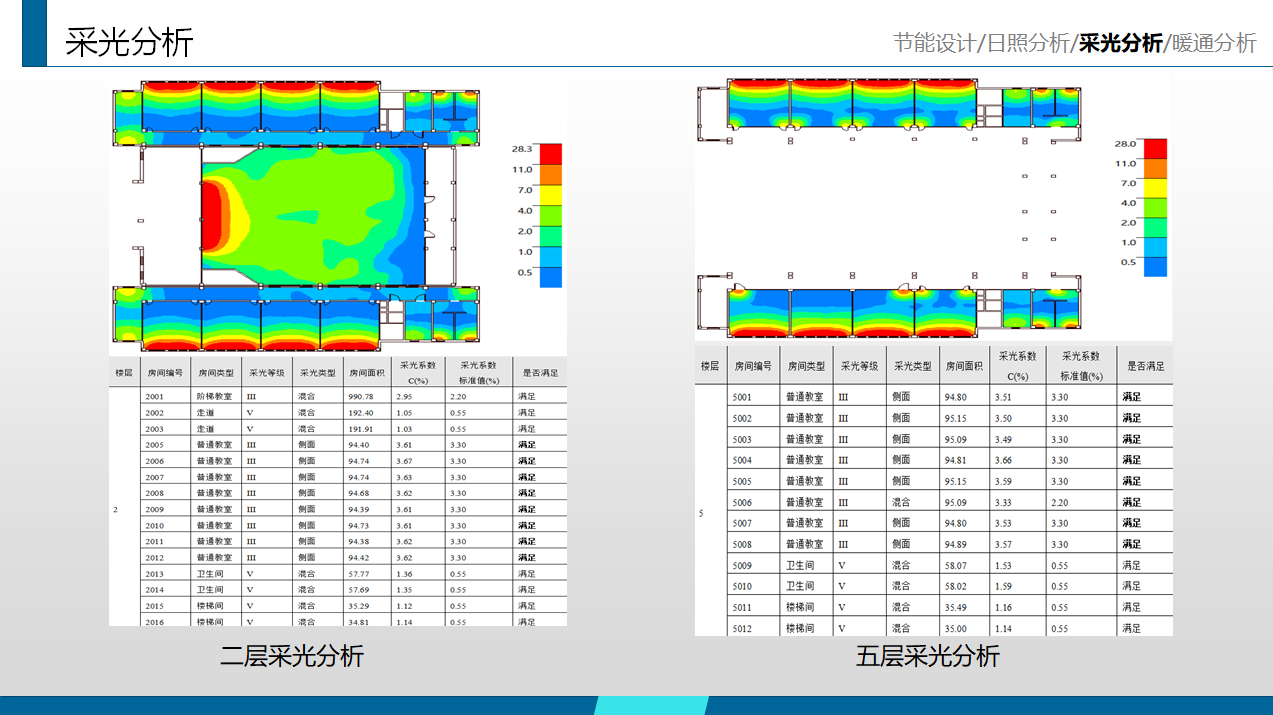Click the 二层采光分析 caption

(x=292, y=656)
